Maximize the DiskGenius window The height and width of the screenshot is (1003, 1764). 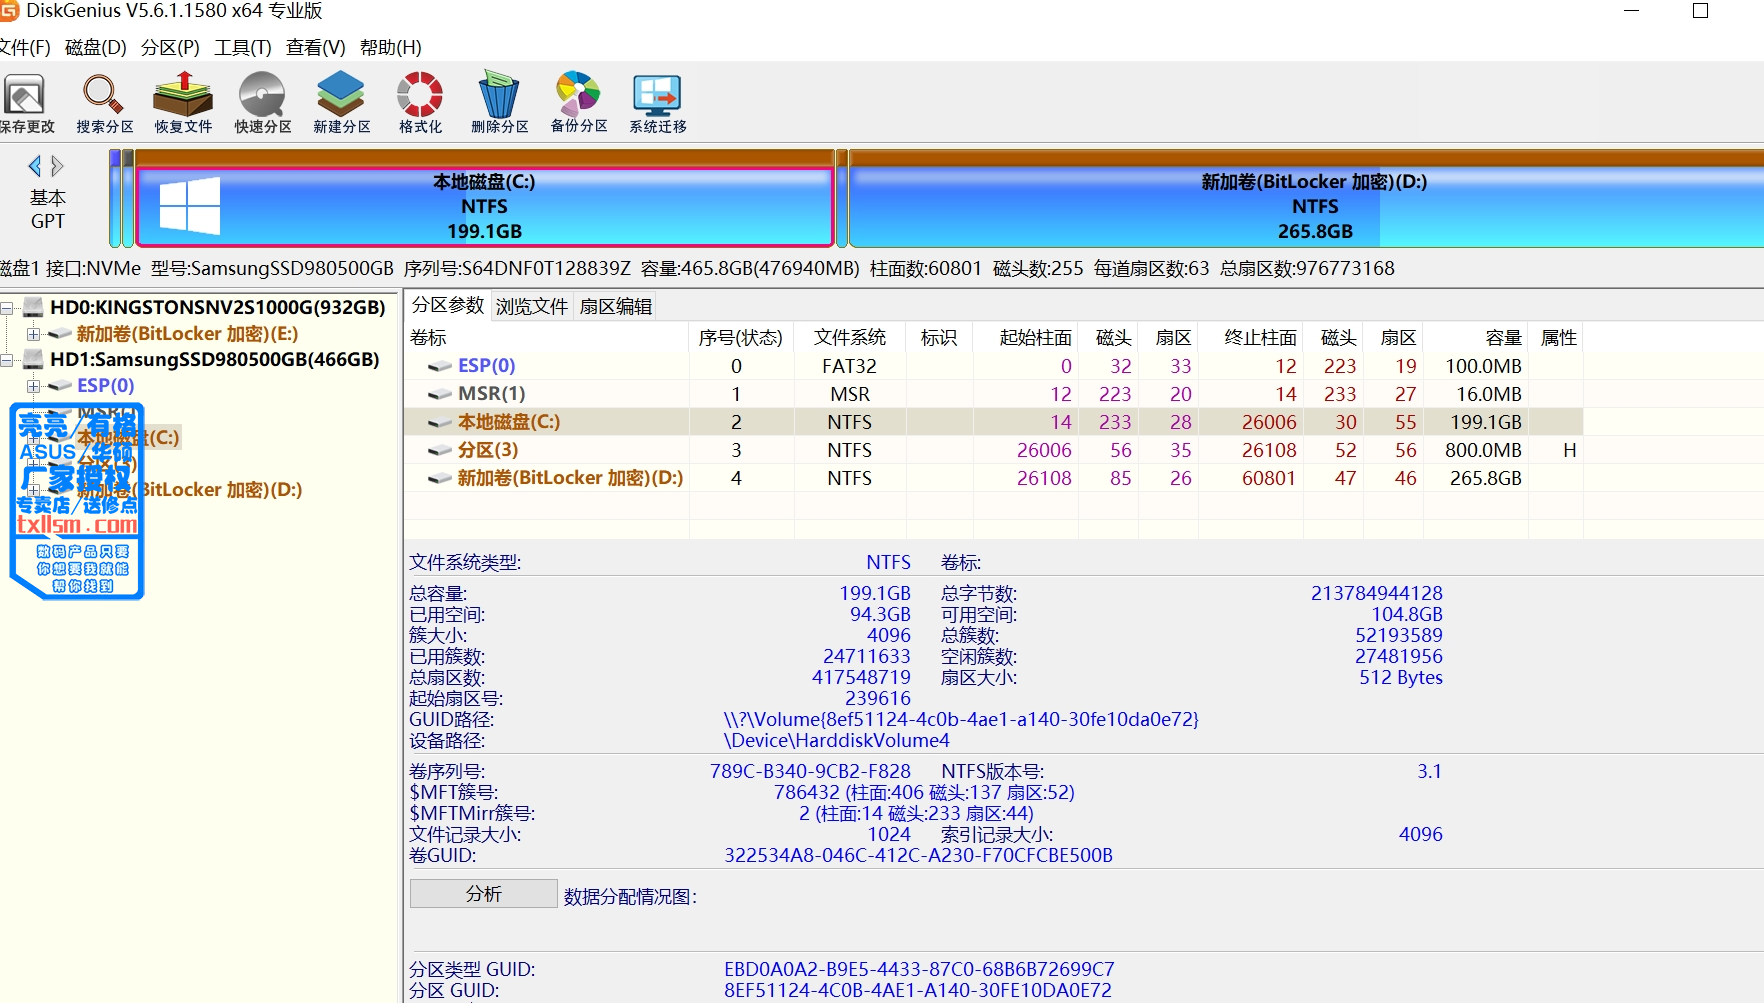[1700, 11]
